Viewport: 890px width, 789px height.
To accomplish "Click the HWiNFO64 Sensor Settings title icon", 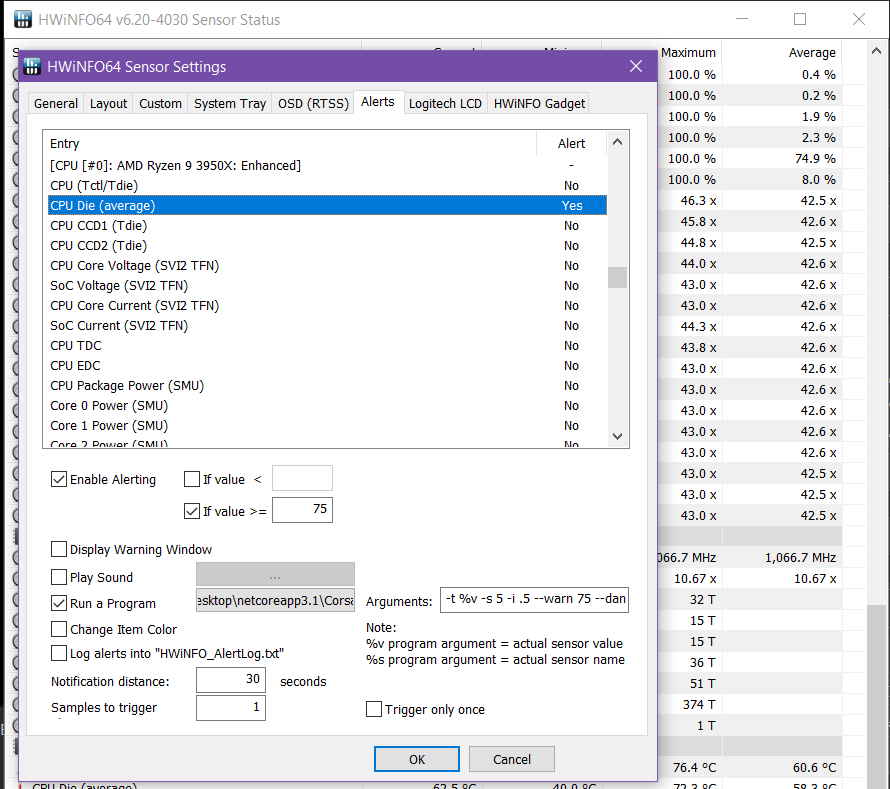I will (32, 67).
